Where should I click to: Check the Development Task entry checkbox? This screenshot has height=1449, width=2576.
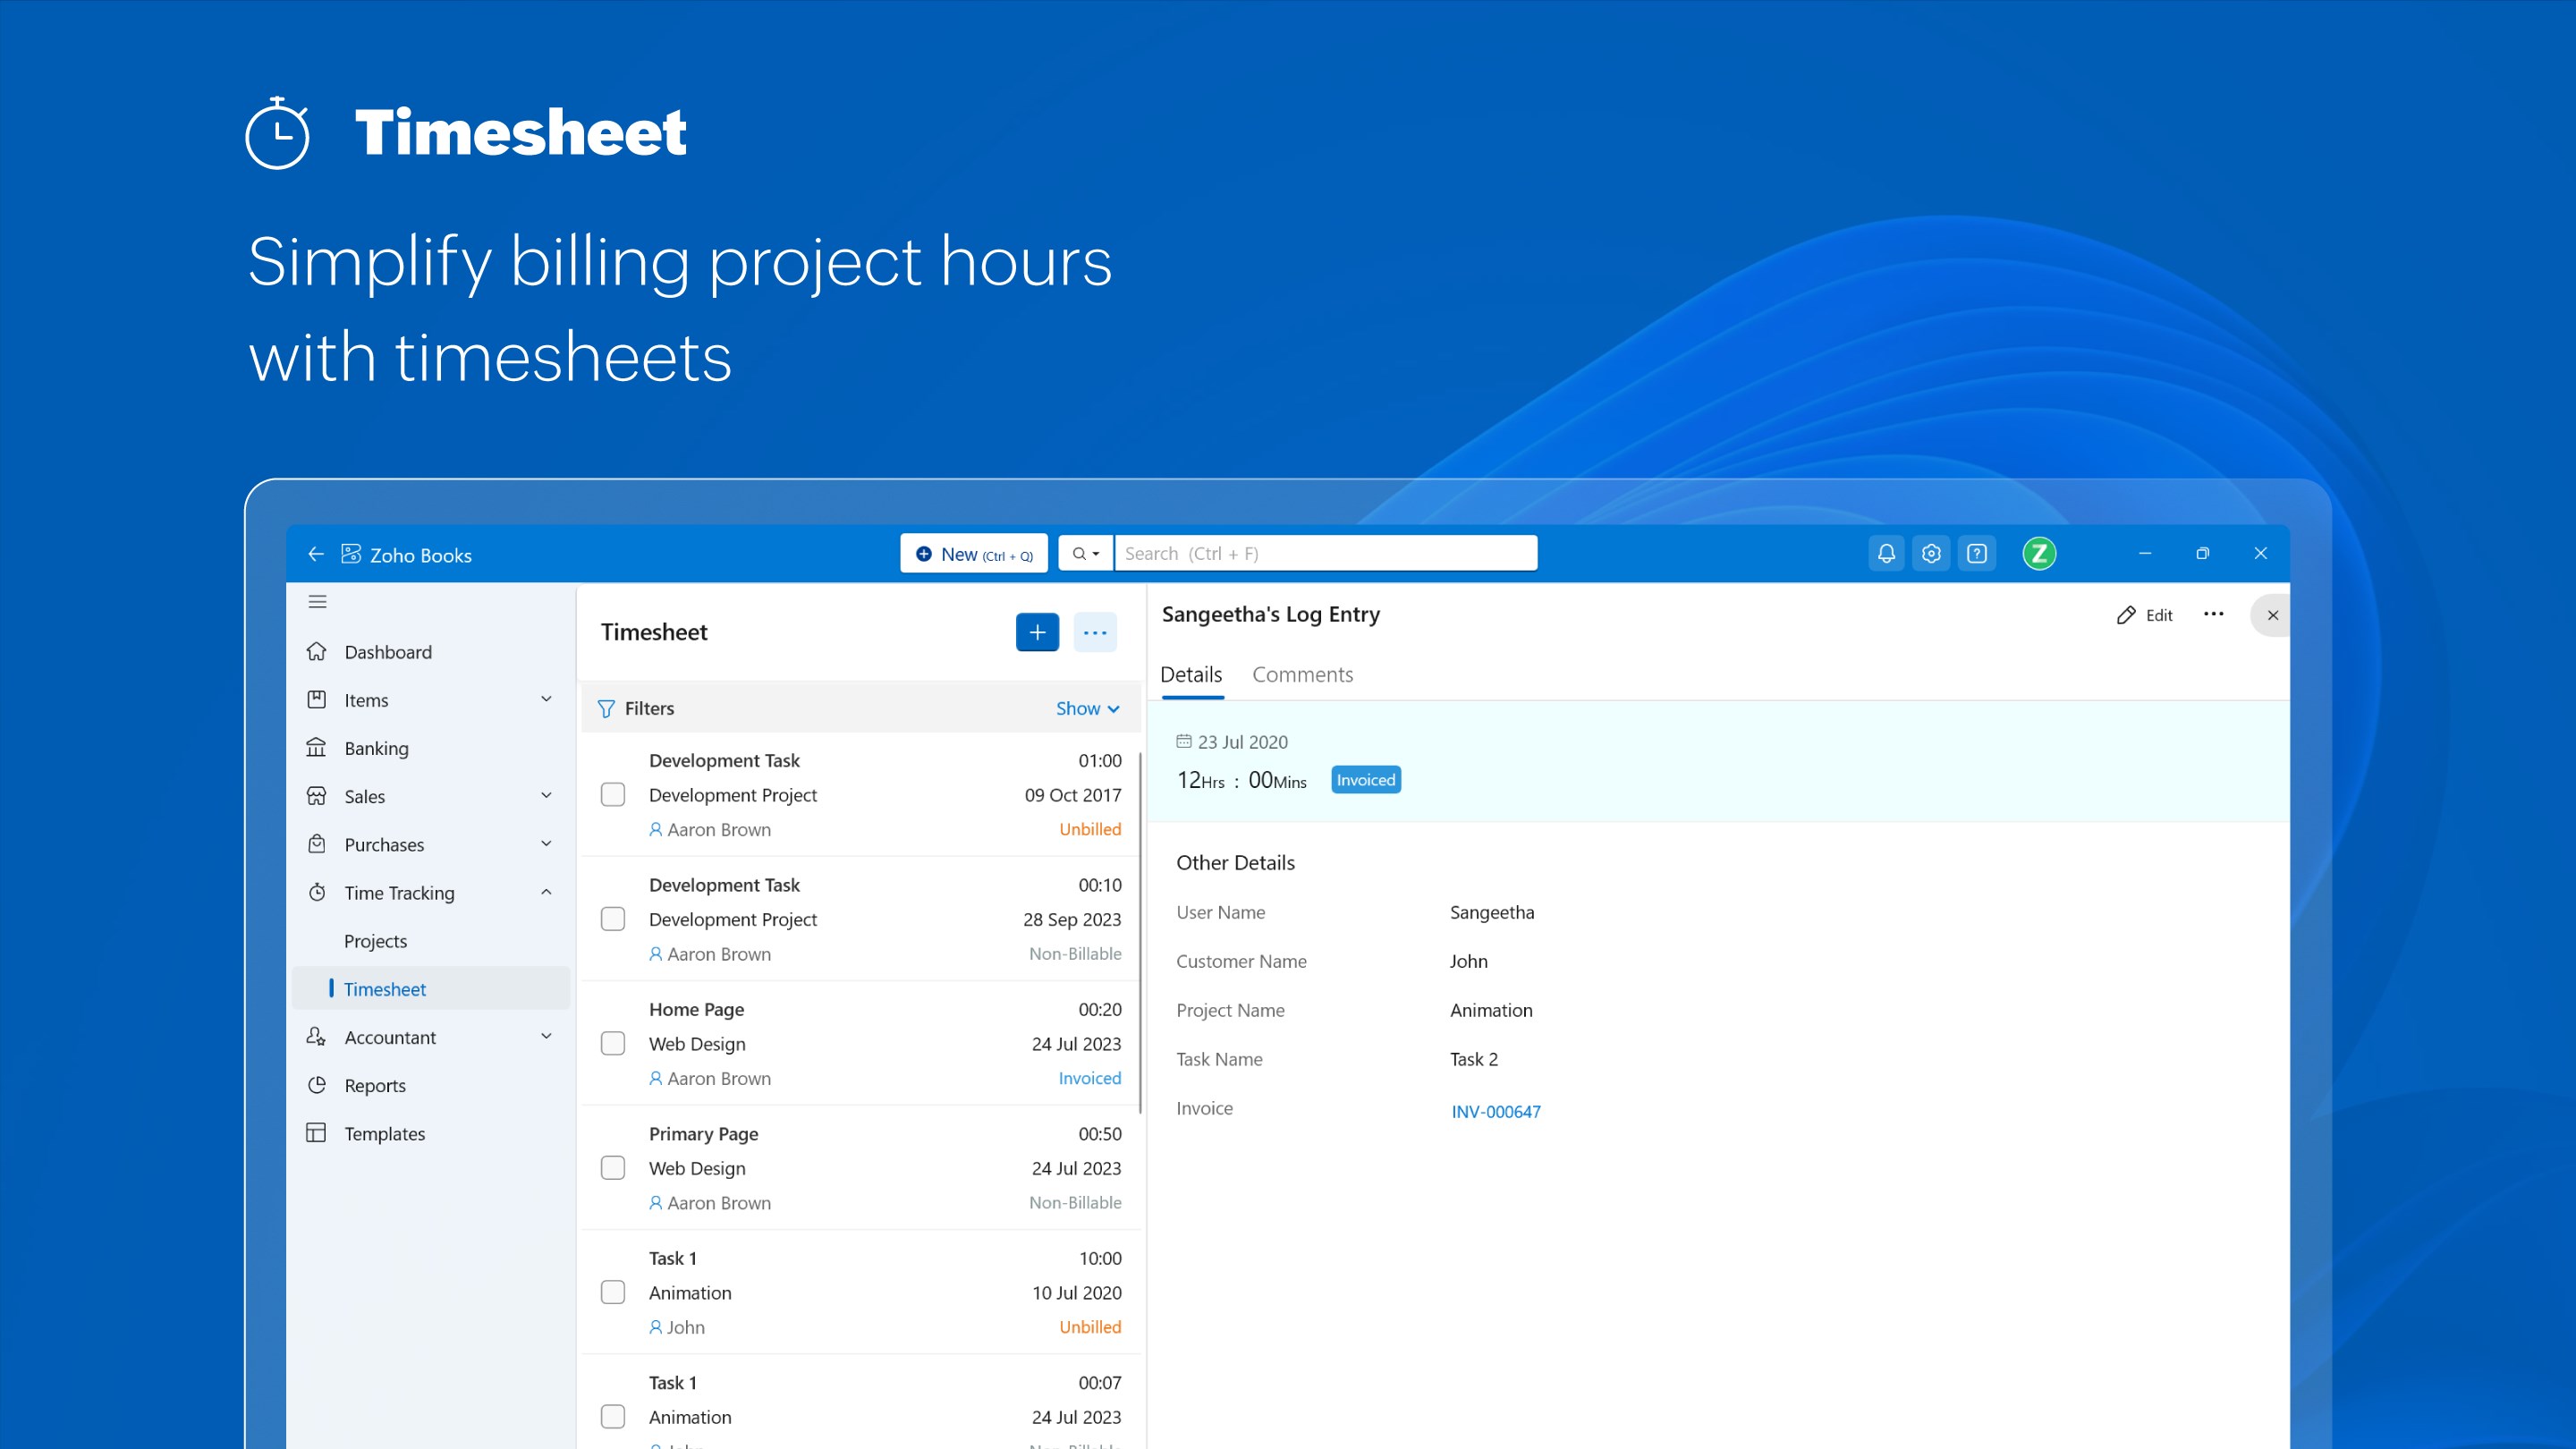coord(613,795)
